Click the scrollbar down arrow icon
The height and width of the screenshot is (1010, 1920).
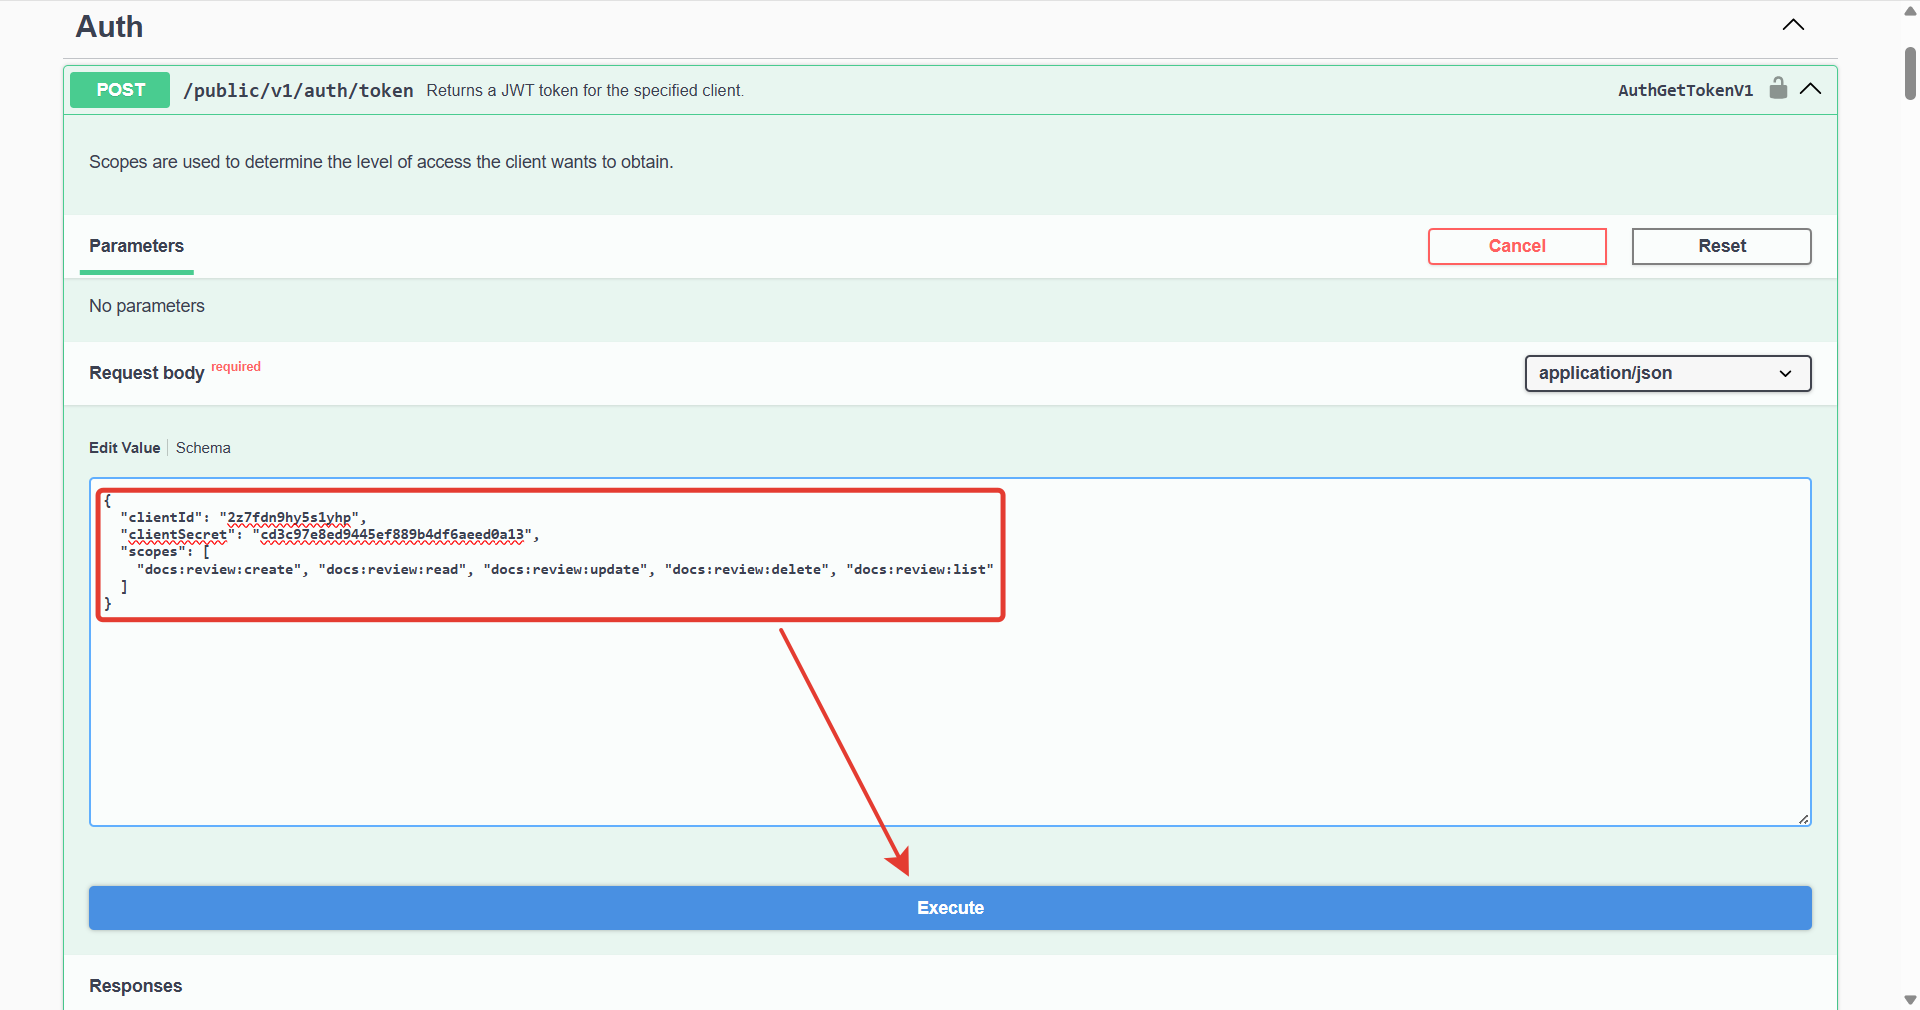(1908, 1000)
